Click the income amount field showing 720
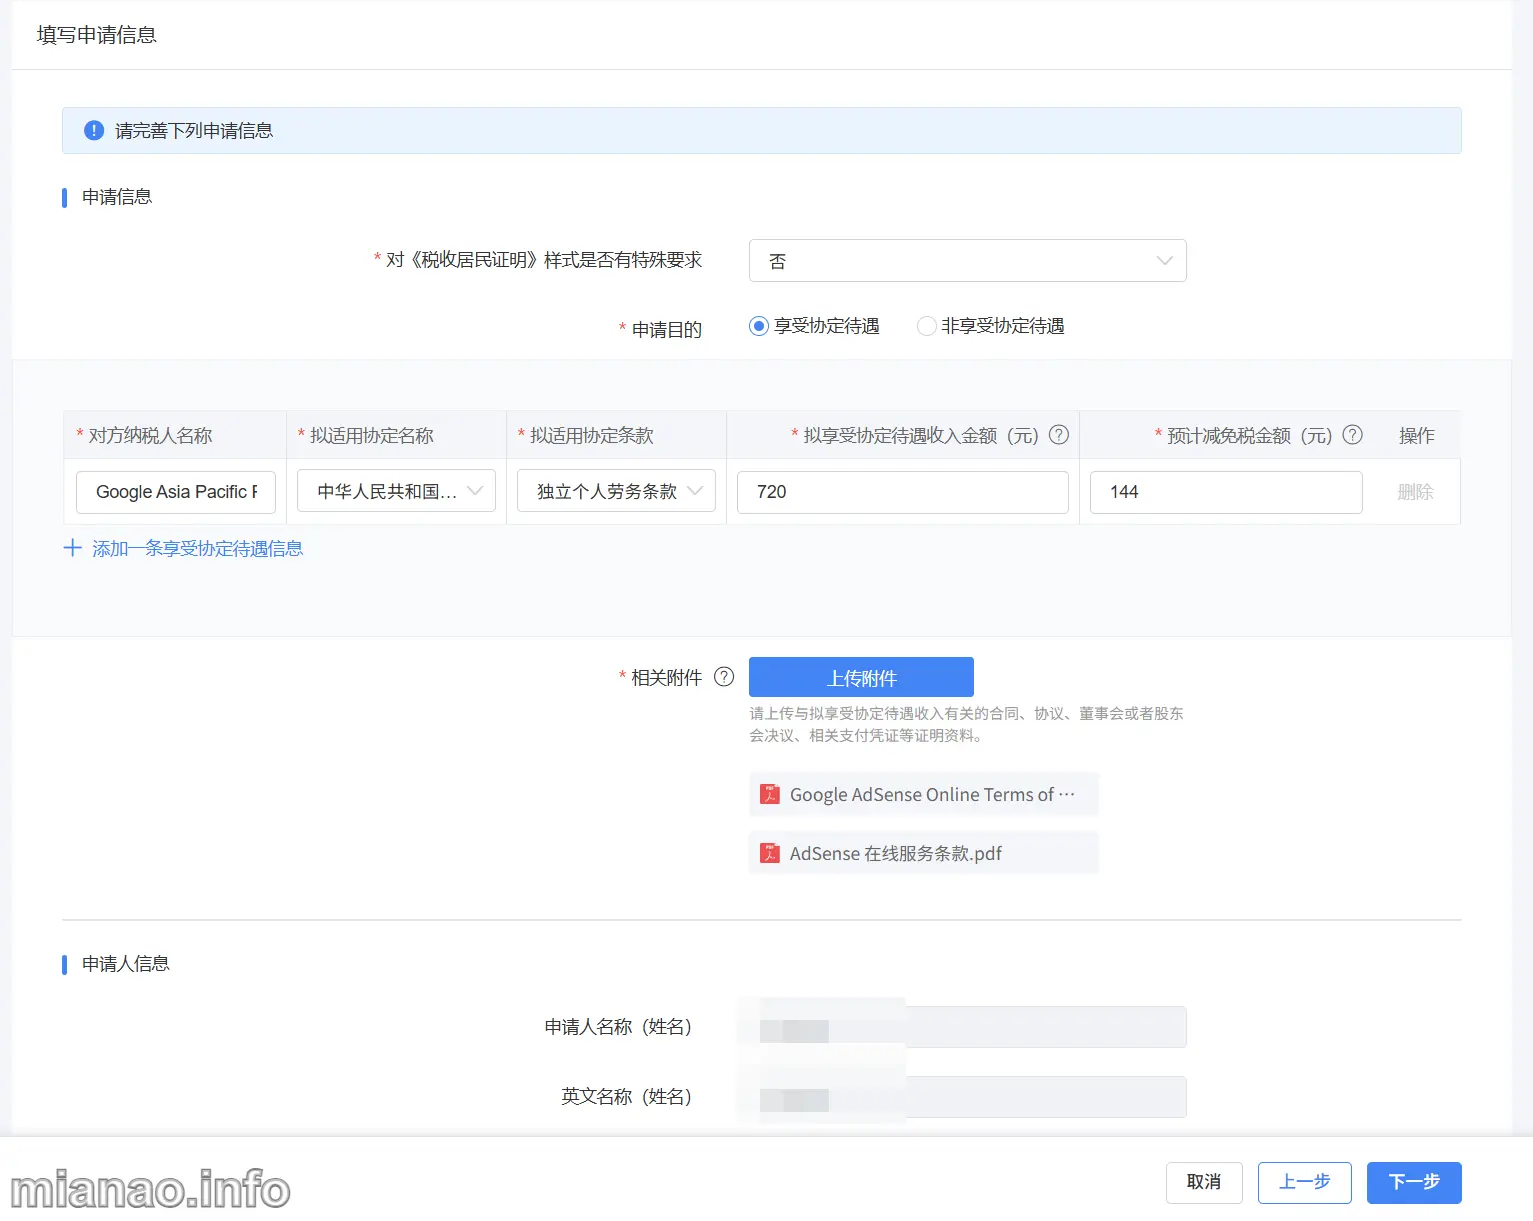The image size is (1533, 1221). point(902,492)
